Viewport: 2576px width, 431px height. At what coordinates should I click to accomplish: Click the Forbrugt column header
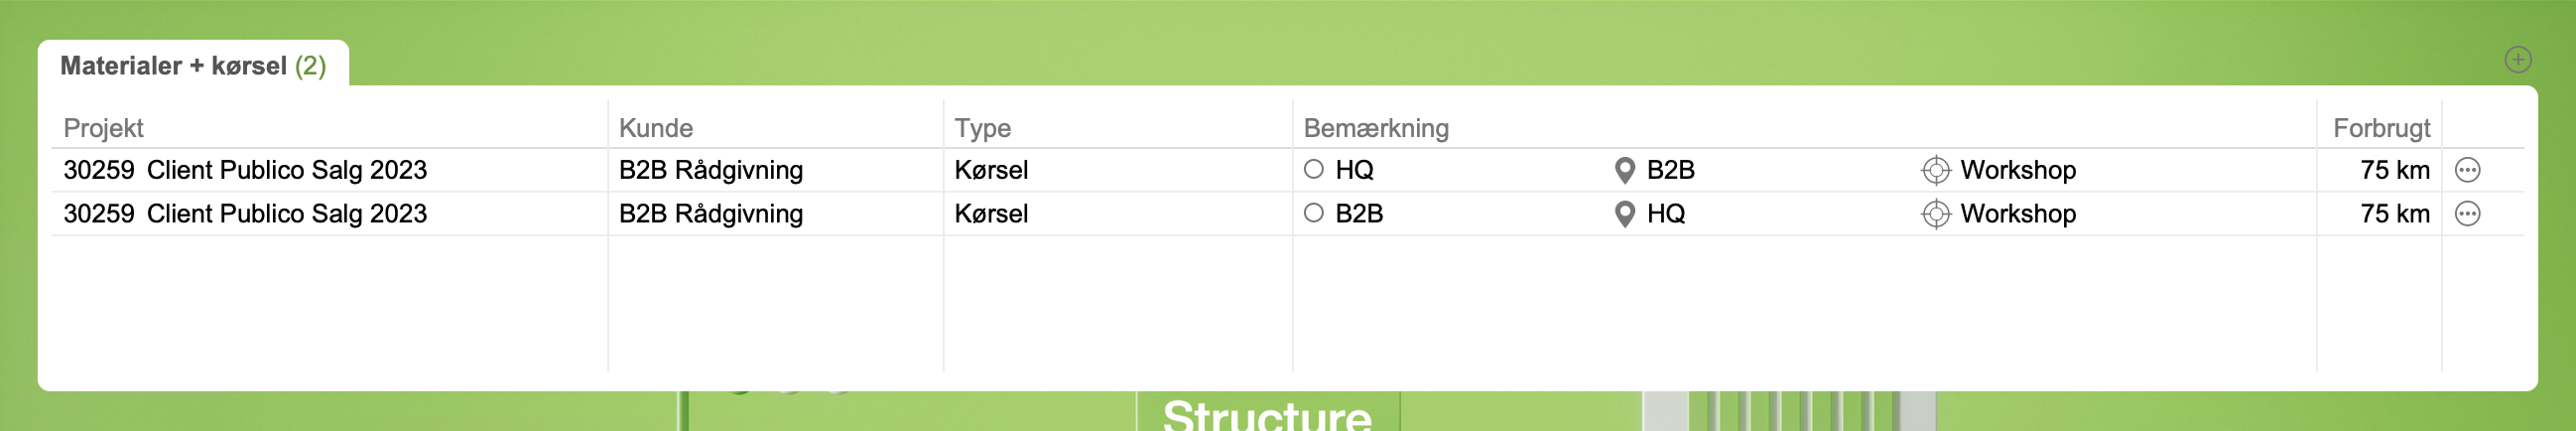pos(2380,128)
